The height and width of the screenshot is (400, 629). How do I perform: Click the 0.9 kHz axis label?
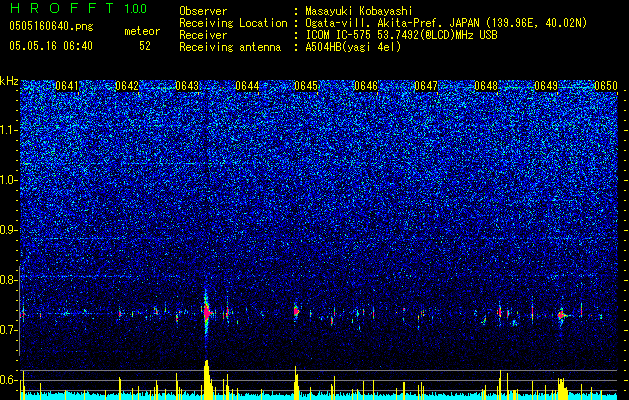coord(9,230)
